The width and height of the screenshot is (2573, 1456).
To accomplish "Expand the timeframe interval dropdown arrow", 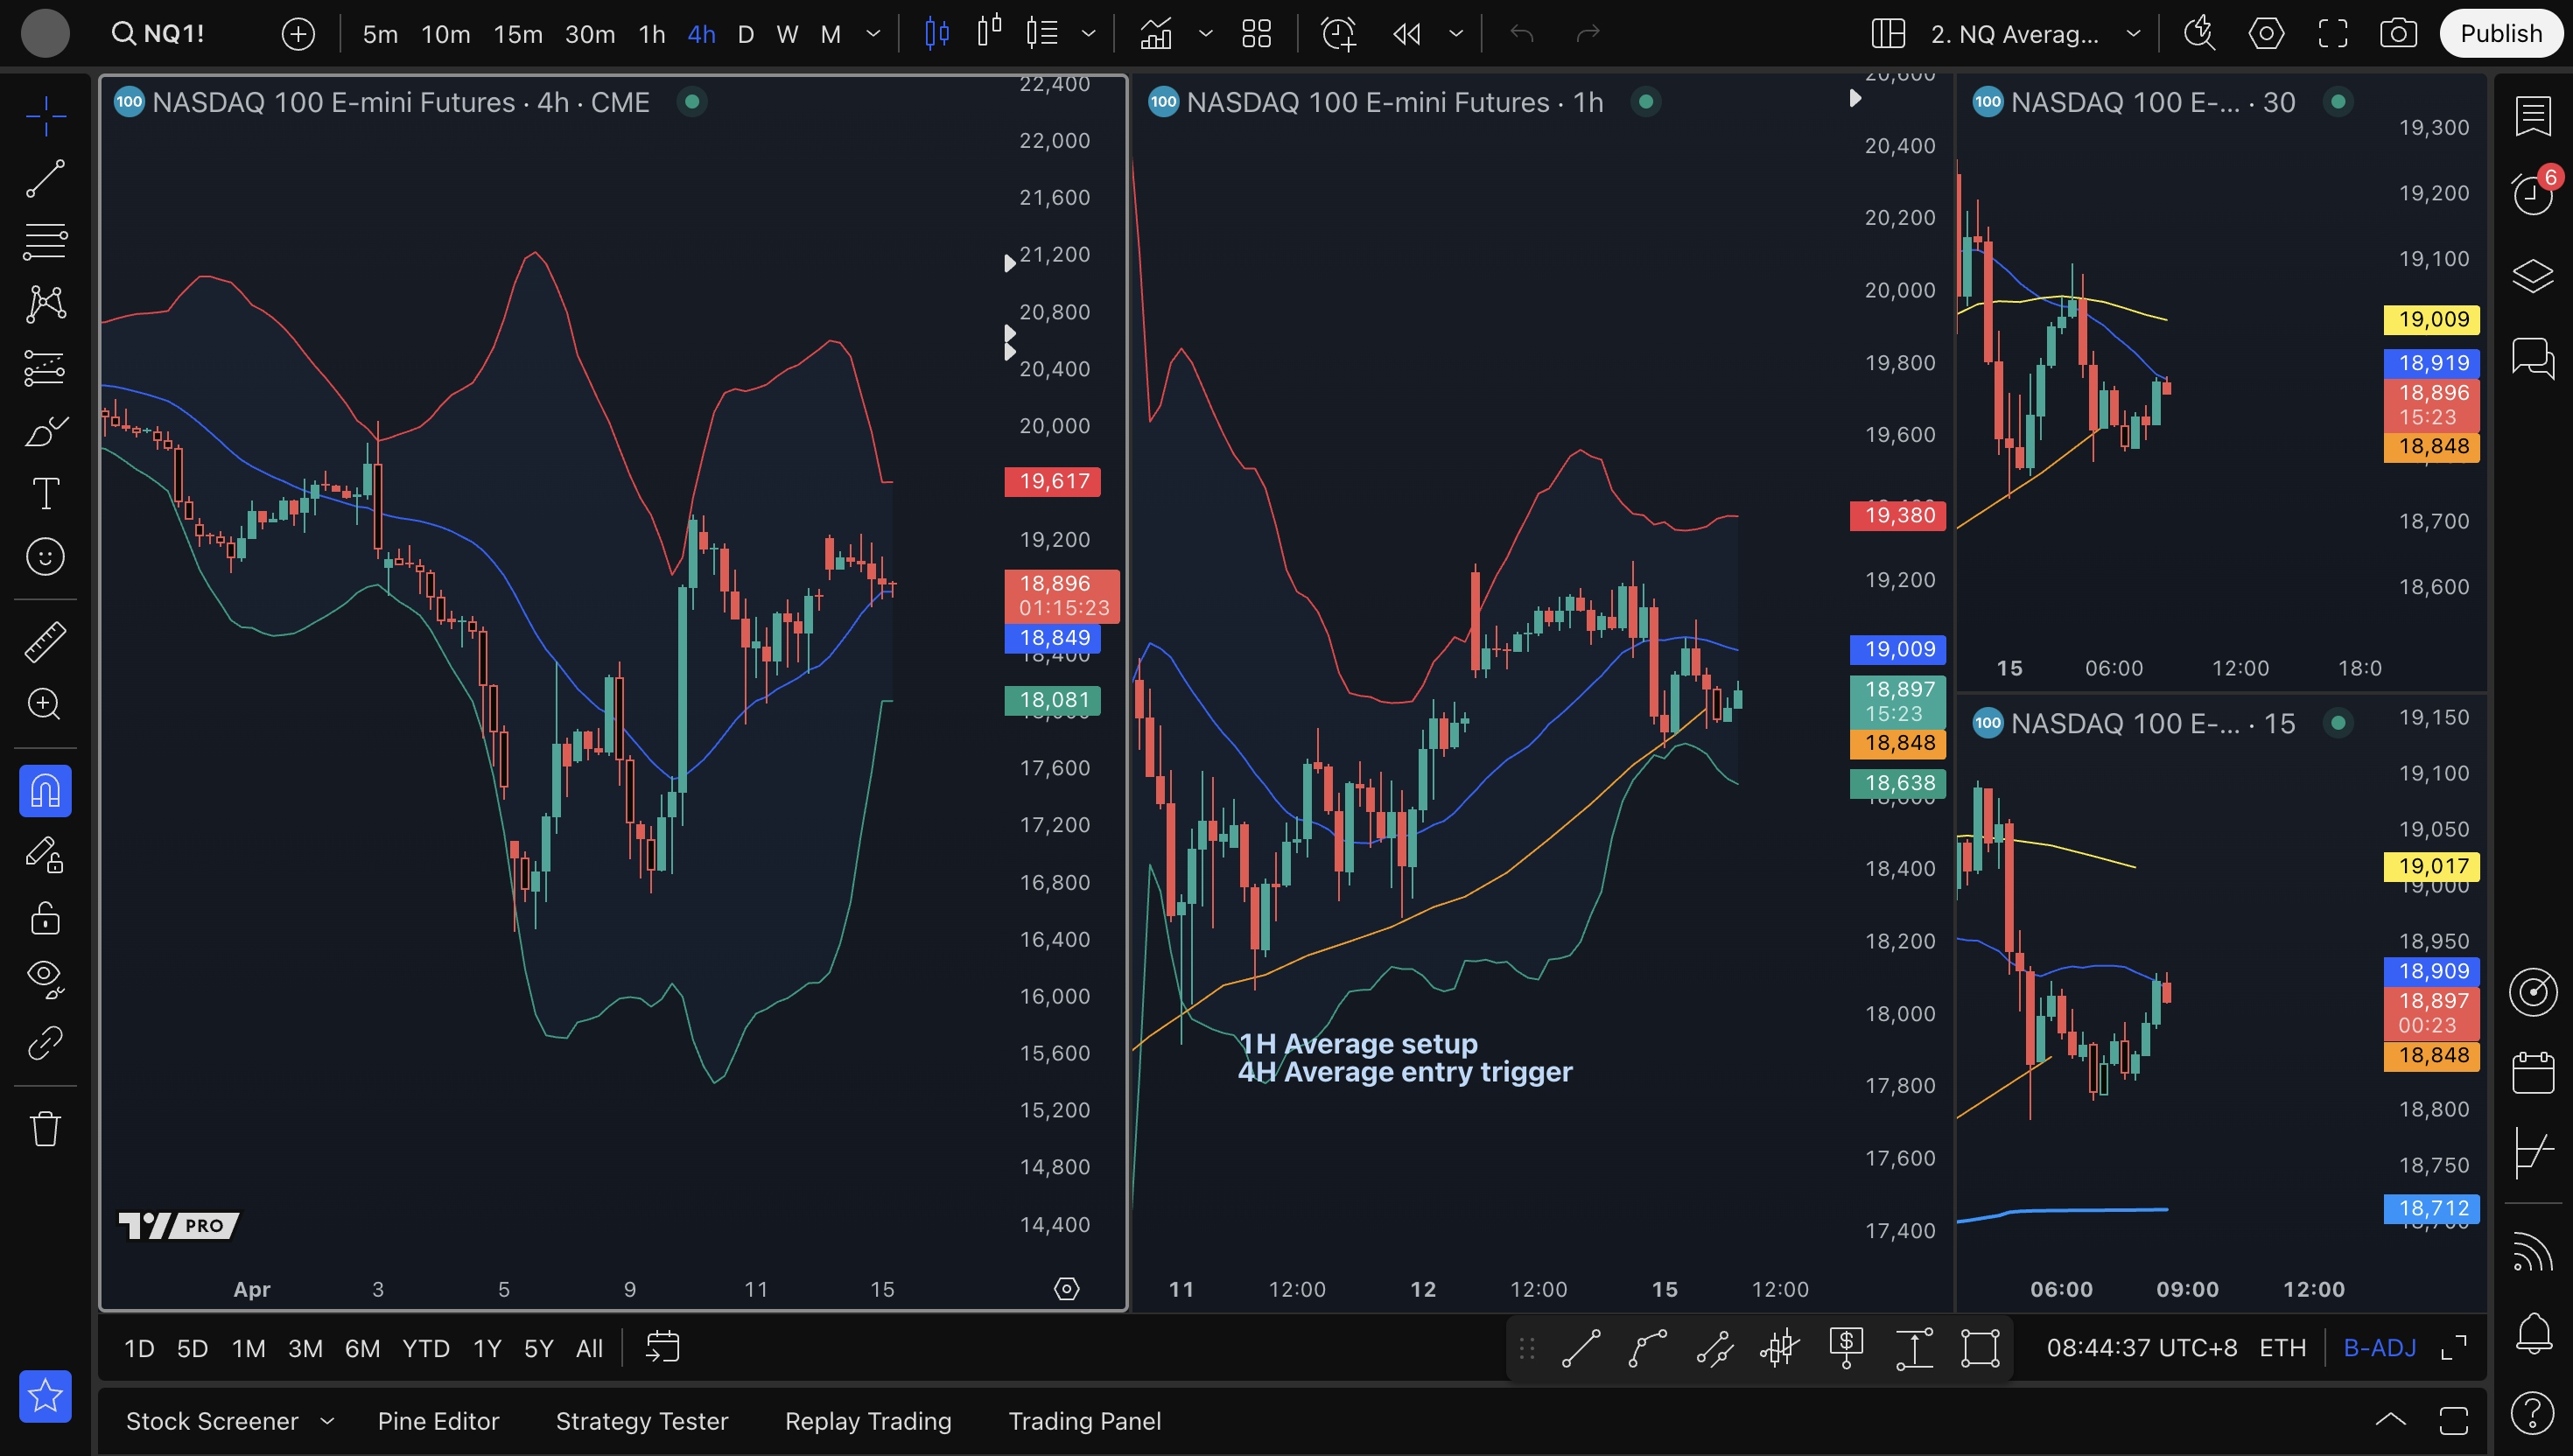I will click(873, 34).
